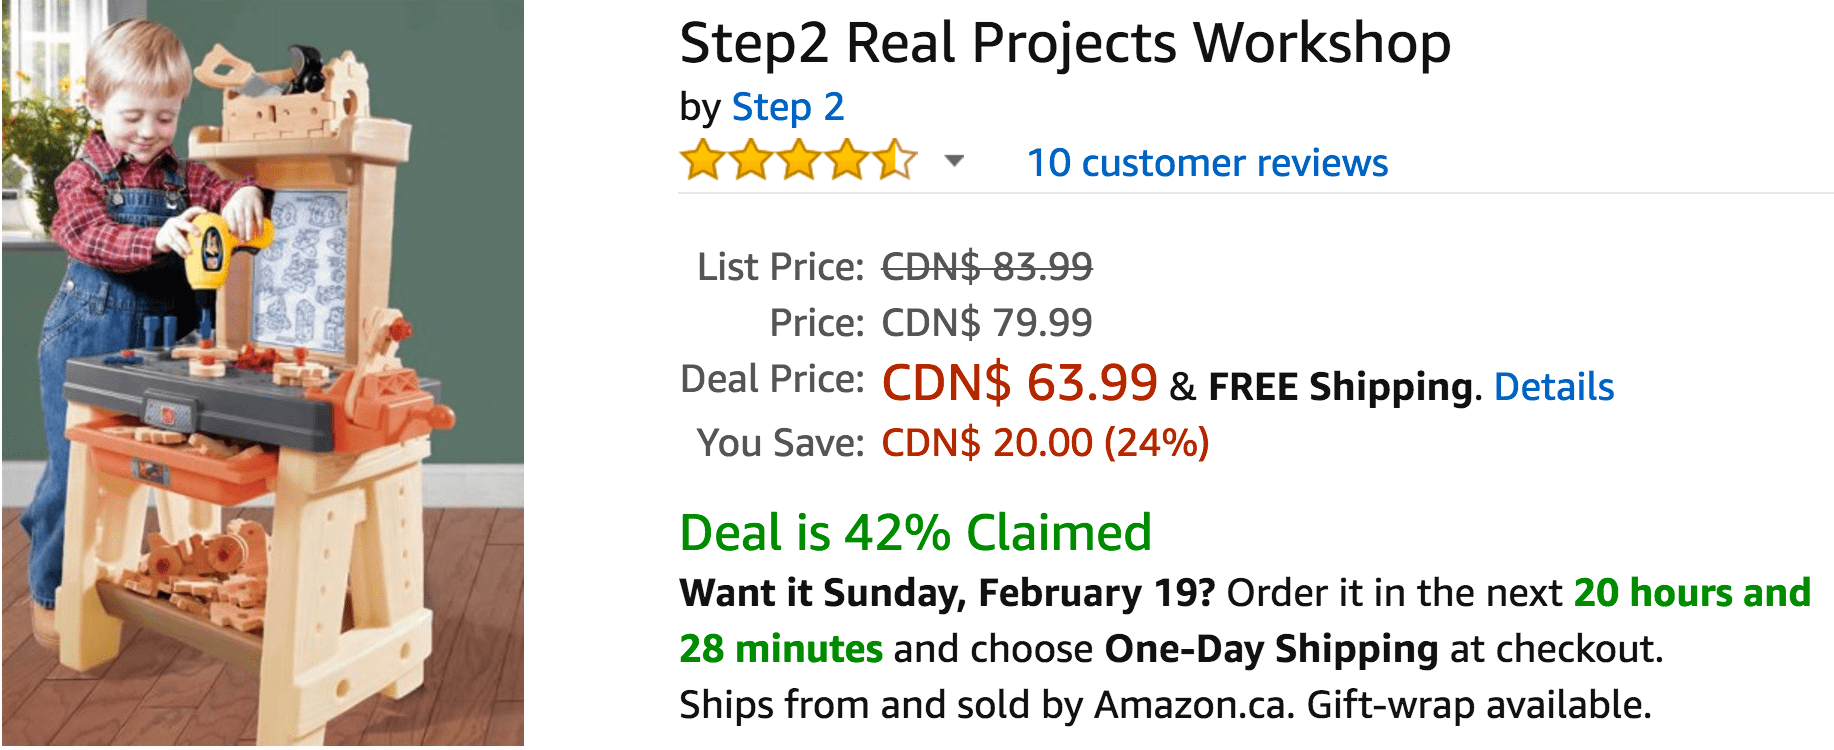Image resolution: width=1834 pixels, height=750 pixels.
Task: Select the One-Day Shipping text
Action: [x=1271, y=649]
